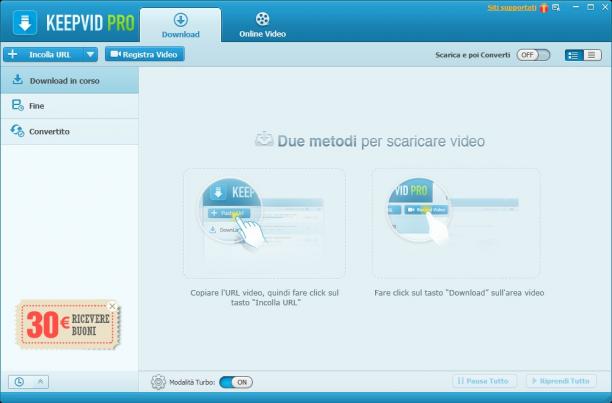This screenshot has width=612, height=403.
Task: Click the Convertito sidebar icon
Action: (18, 131)
